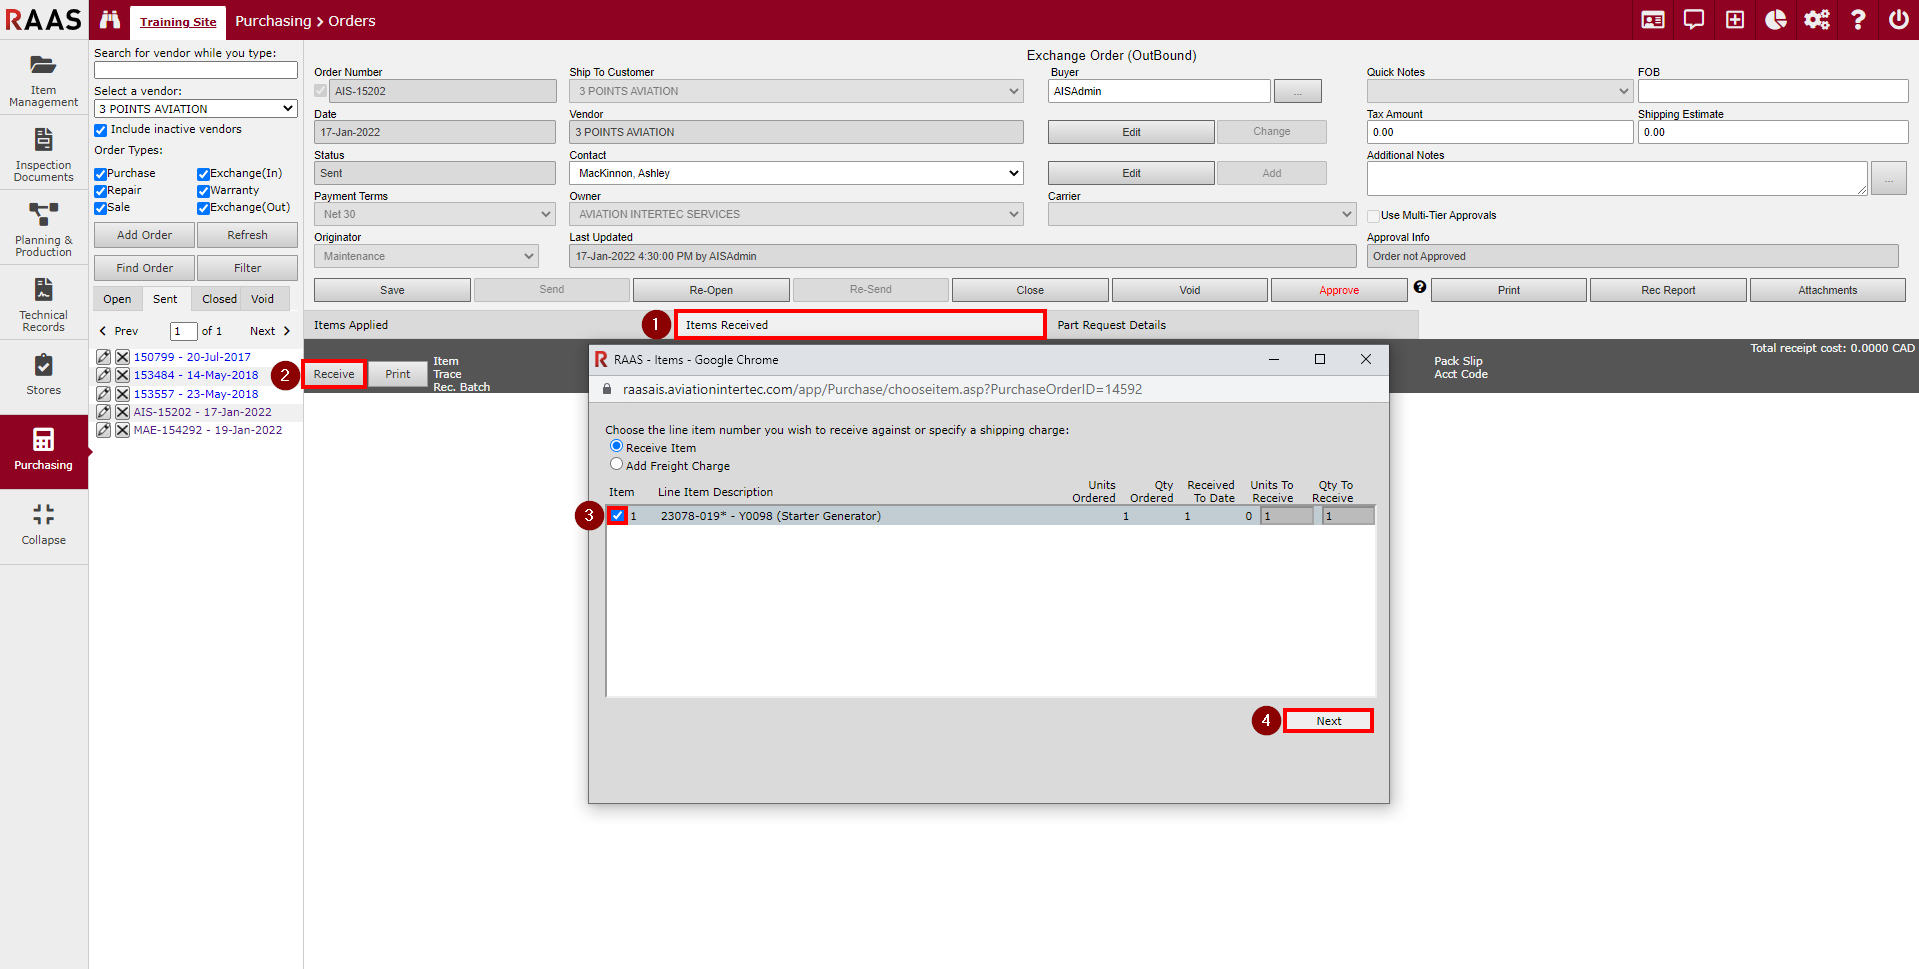Collapse the sidebar menu

(43, 524)
